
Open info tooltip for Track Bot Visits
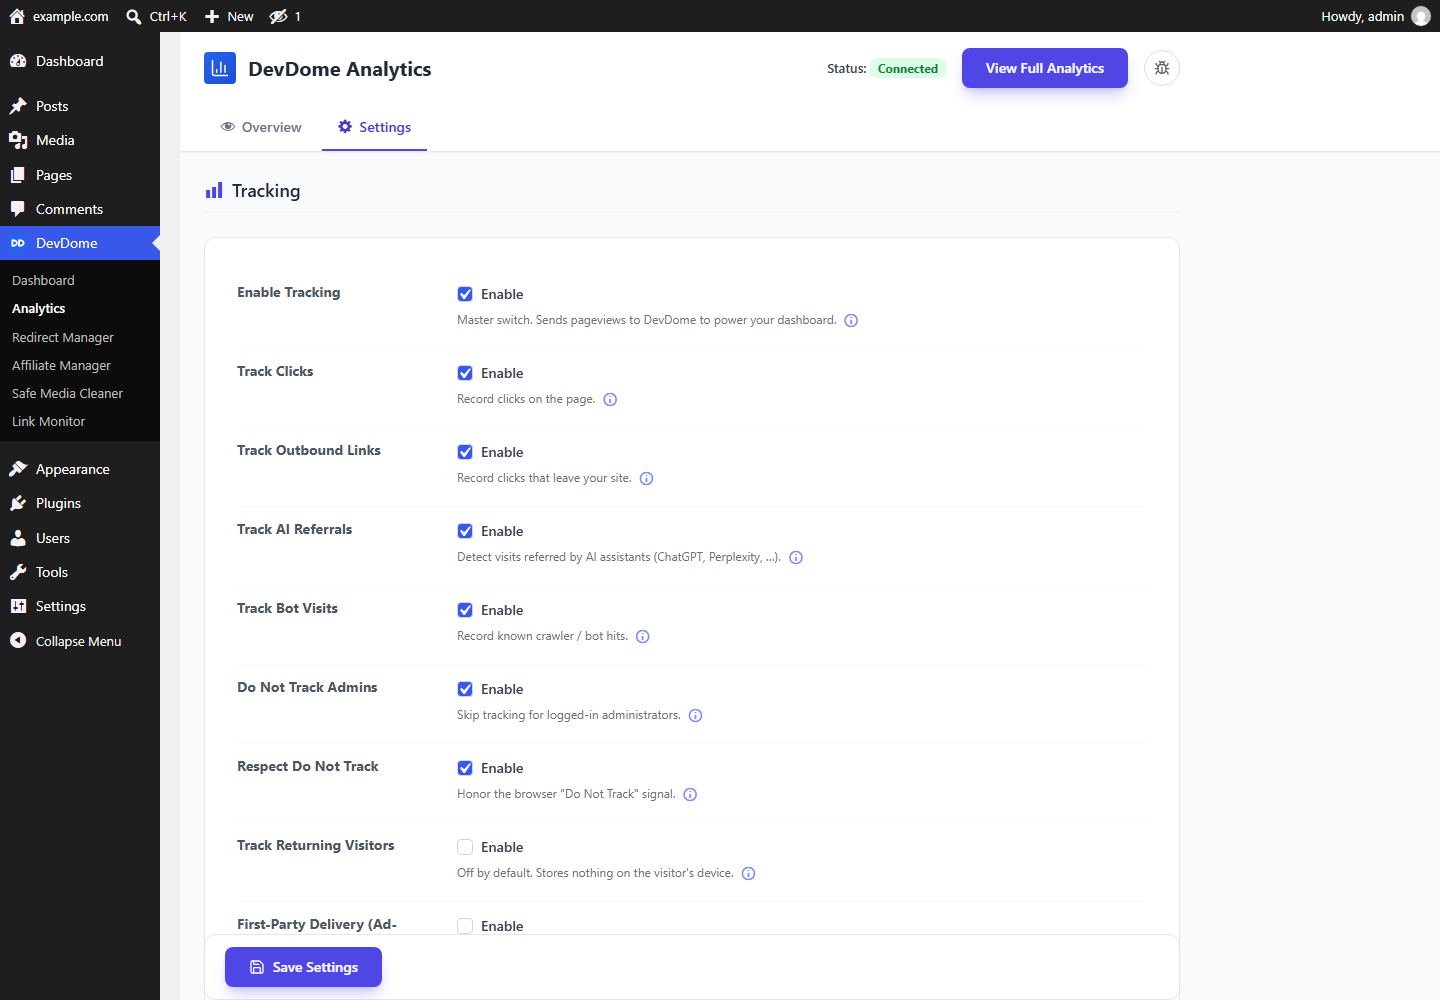pyautogui.click(x=643, y=637)
